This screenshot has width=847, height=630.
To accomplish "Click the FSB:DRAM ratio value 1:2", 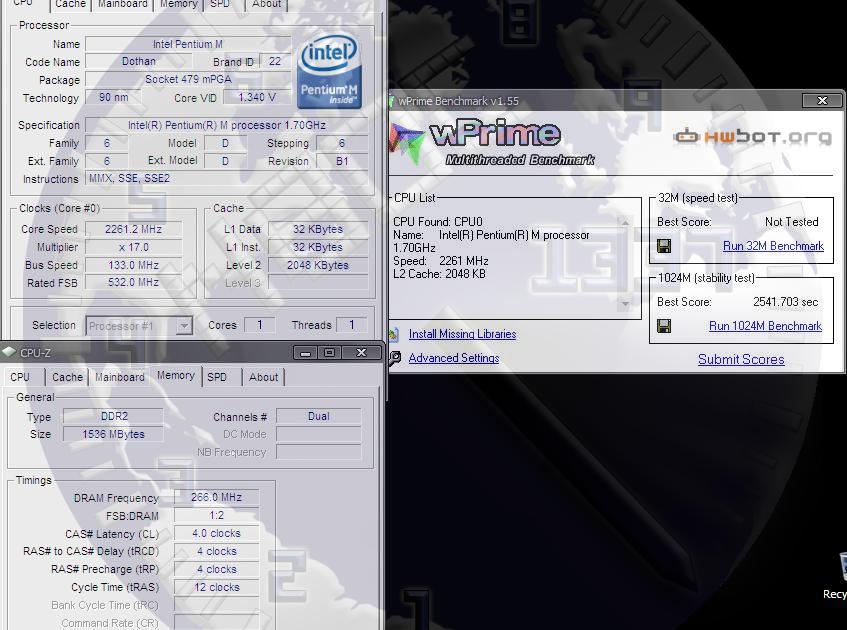I will coord(217,515).
